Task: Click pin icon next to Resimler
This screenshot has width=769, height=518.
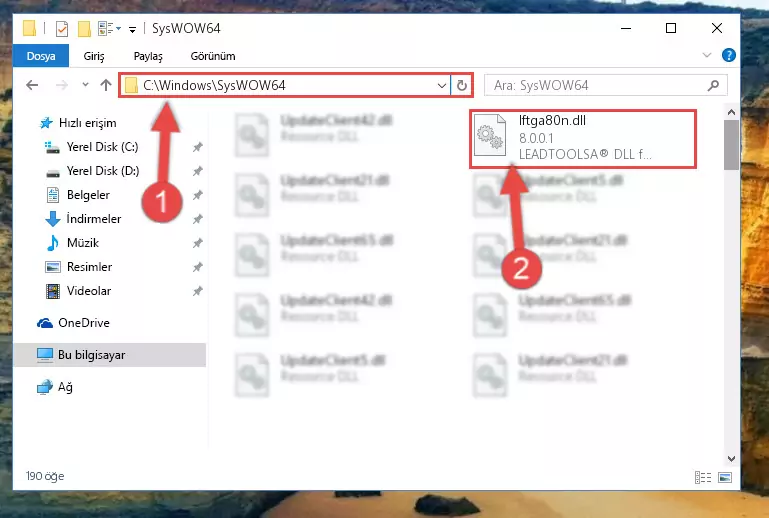Action: pyautogui.click(x=198, y=267)
